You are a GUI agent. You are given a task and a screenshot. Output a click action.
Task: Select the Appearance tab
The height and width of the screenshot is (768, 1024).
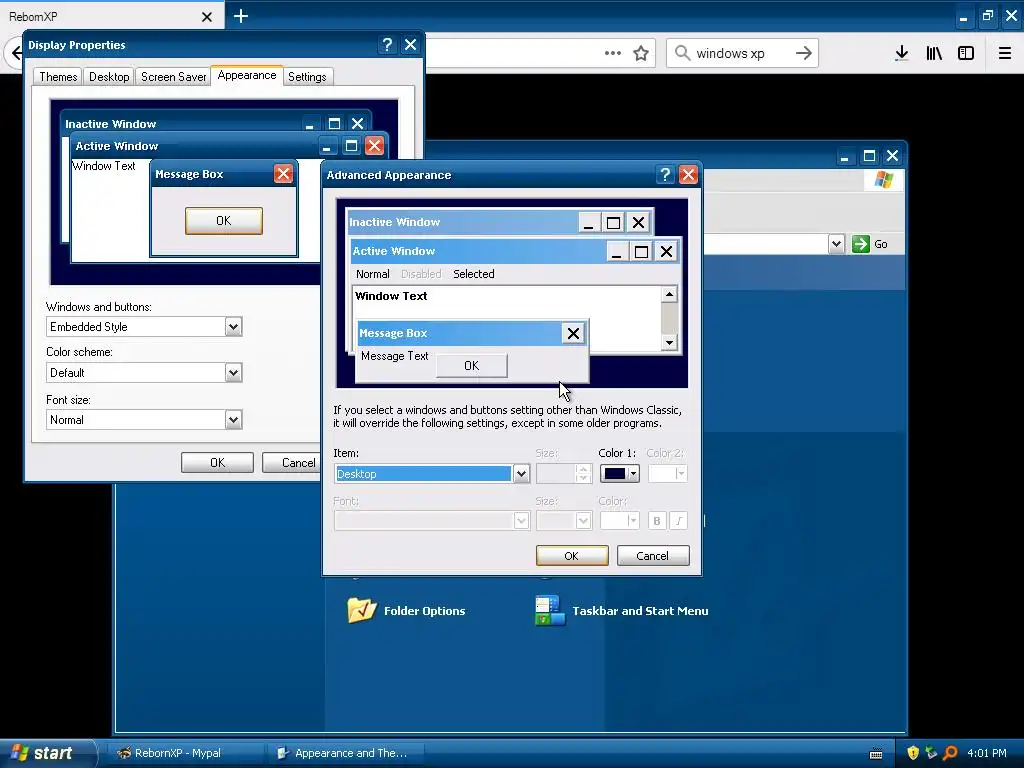pyautogui.click(x=247, y=75)
